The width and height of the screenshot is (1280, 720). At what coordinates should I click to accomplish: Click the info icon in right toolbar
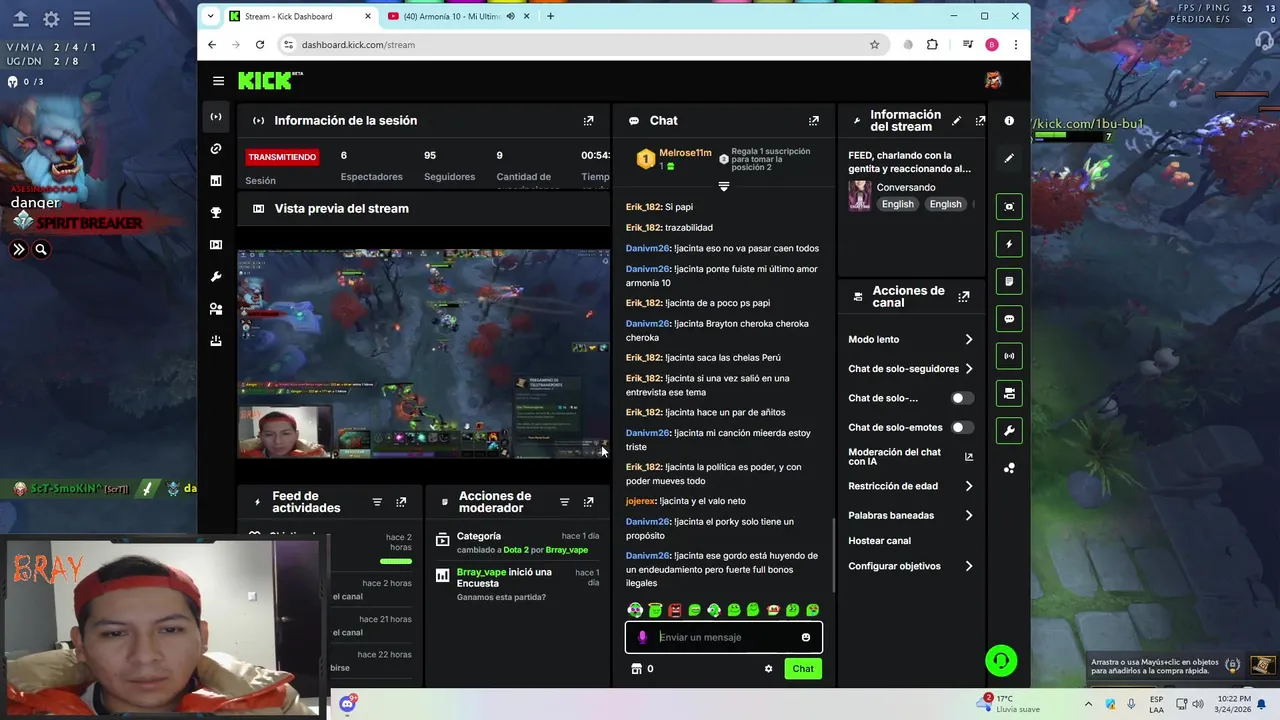click(1009, 121)
